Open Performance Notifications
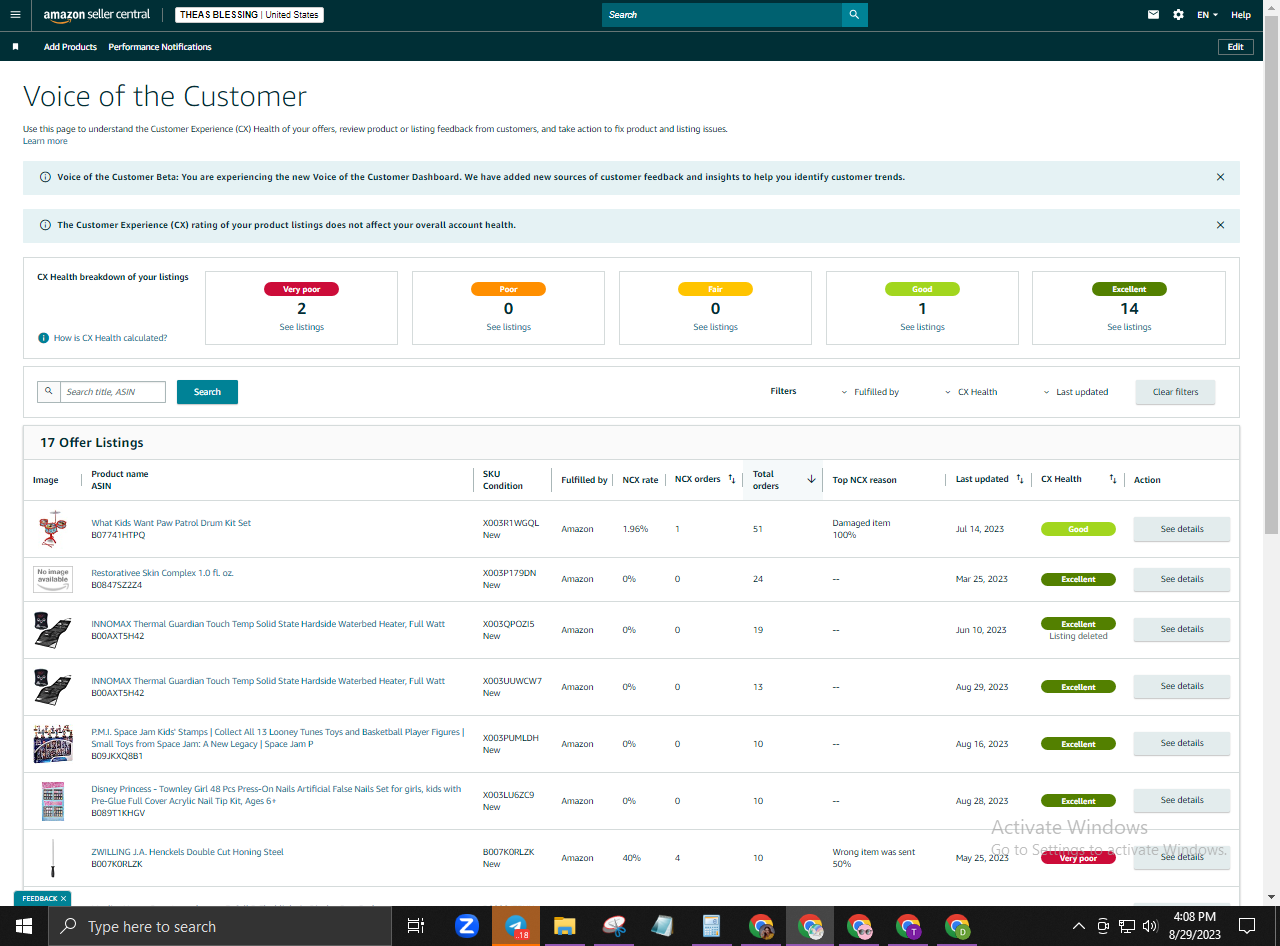This screenshot has width=1280, height=946. point(160,47)
